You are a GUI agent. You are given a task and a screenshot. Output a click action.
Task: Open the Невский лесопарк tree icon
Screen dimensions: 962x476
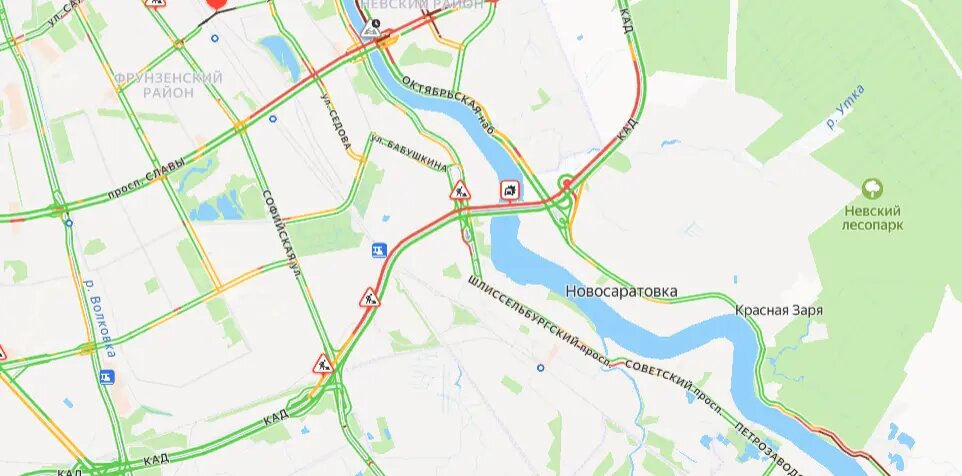click(x=872, y=189)
